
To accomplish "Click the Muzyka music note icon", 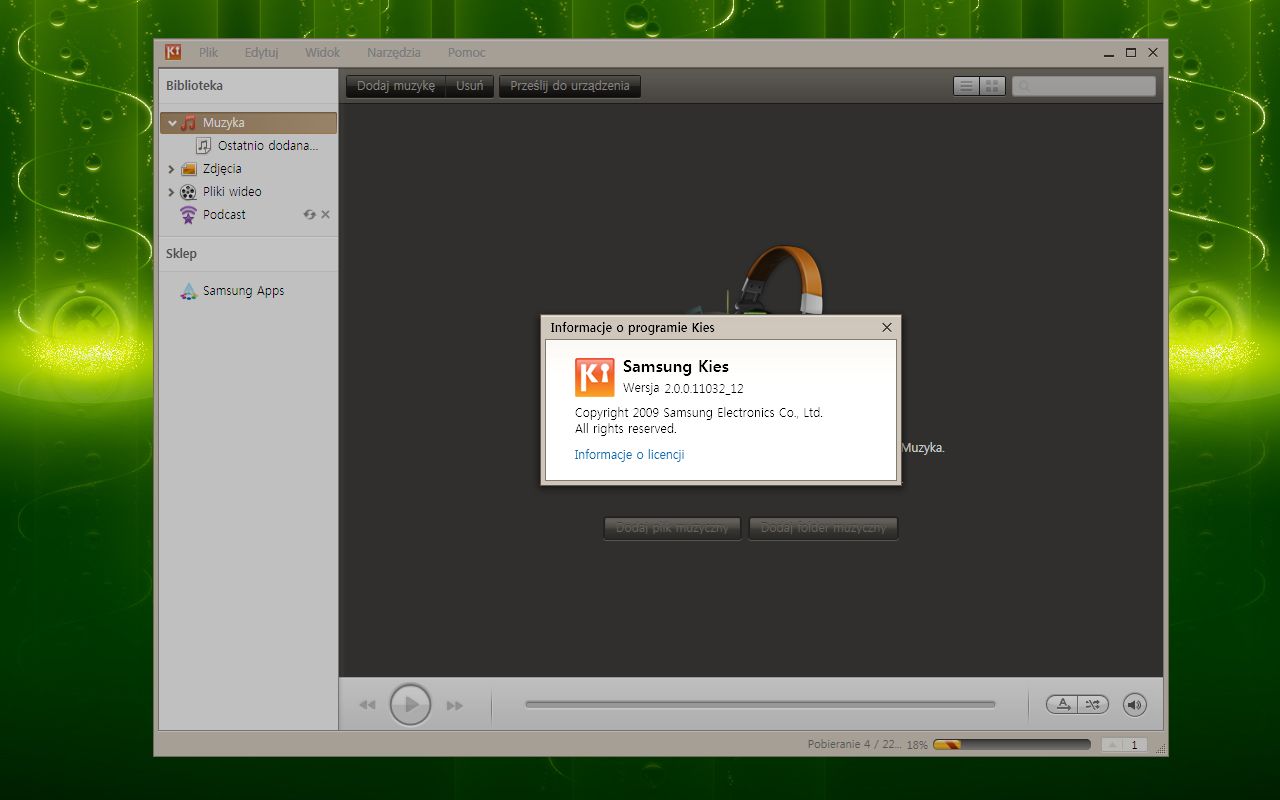I will tap(188, 123).
